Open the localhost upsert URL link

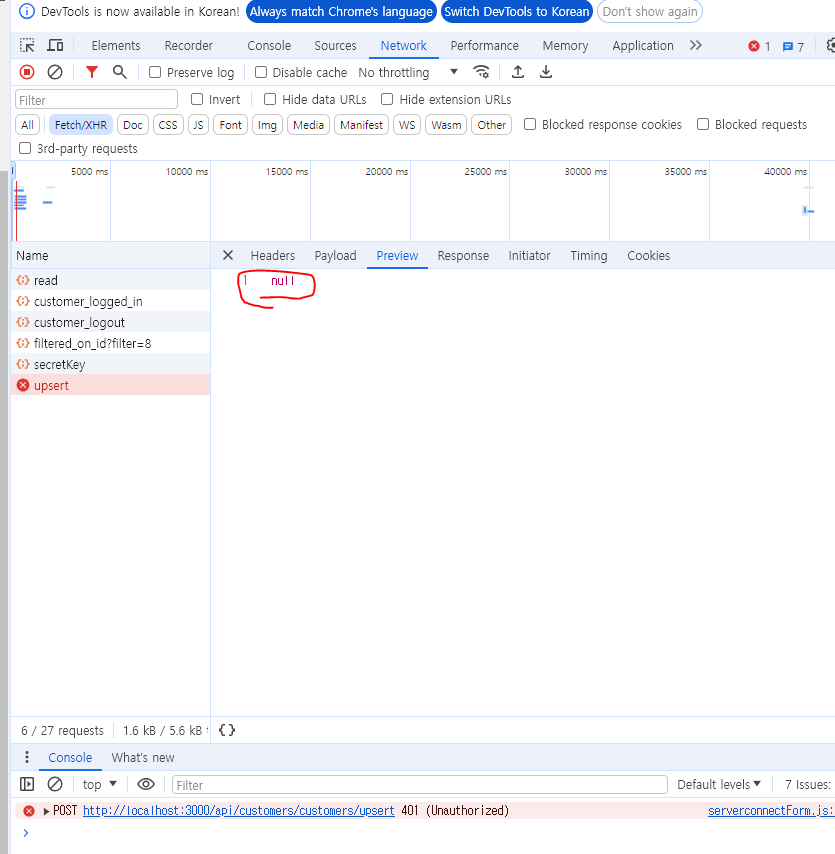tap(238, 811)
